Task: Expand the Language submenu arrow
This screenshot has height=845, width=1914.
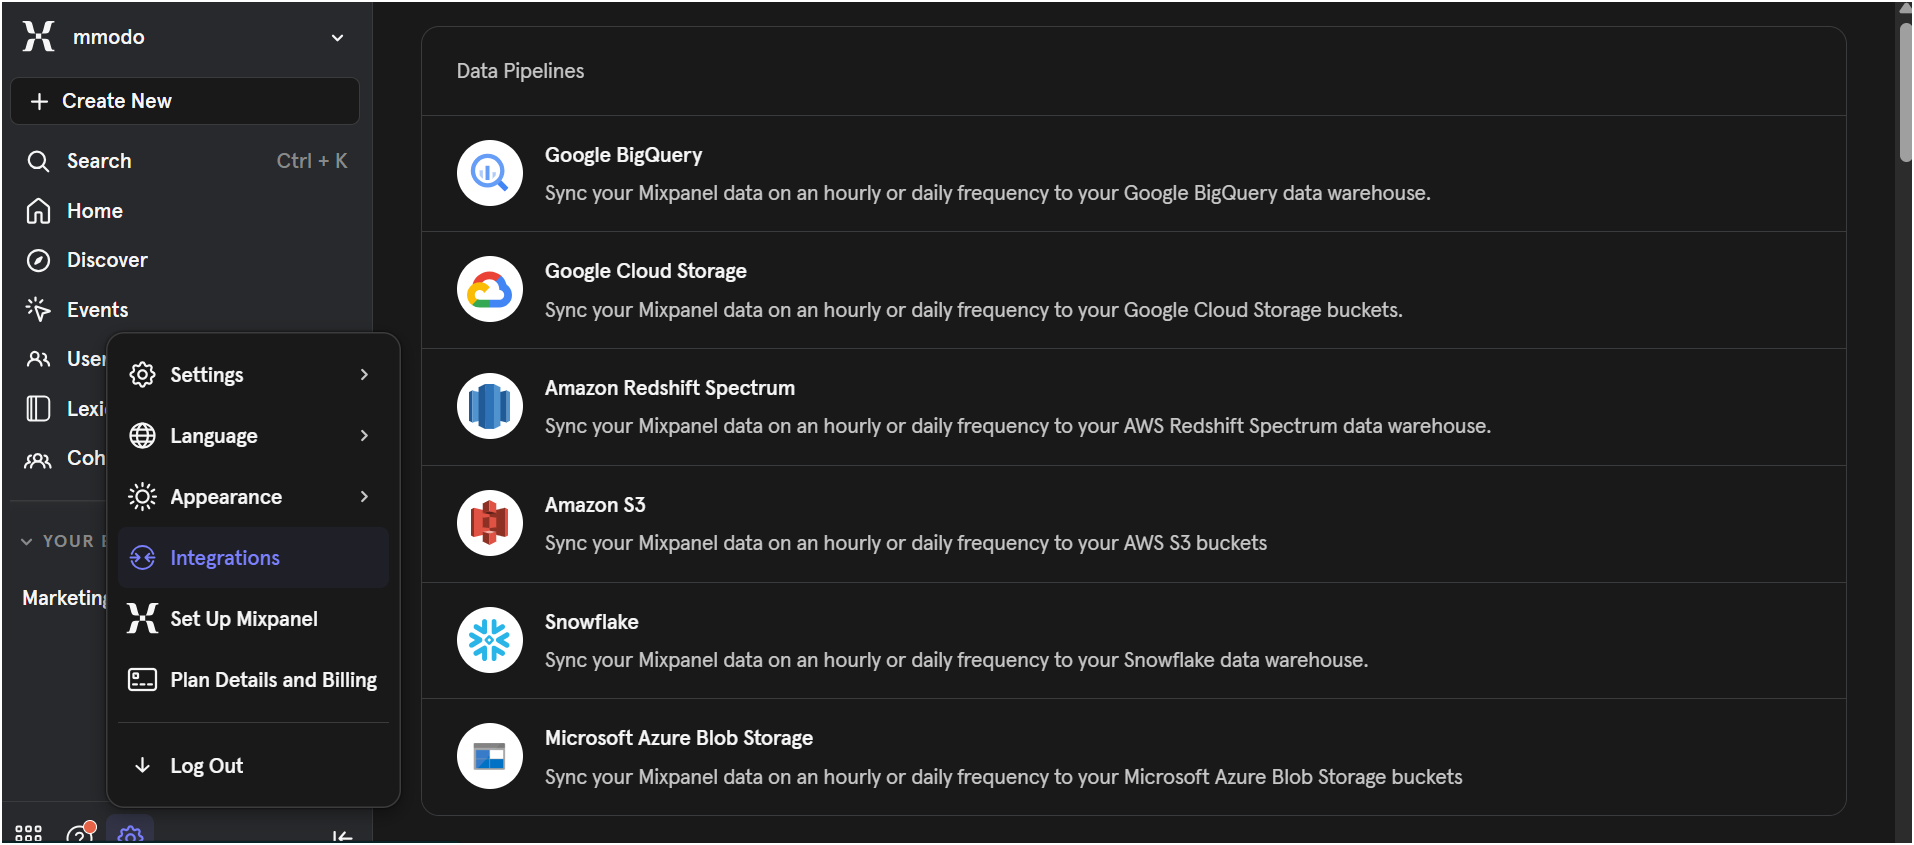Action: pyautogui.click(x=364, y=436)
